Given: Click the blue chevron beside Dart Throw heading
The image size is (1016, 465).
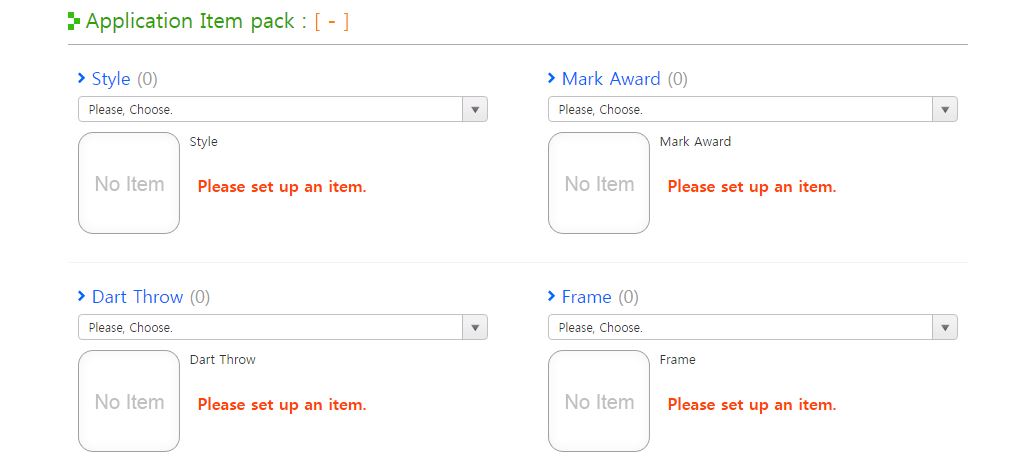Looking at the screenshot, I should tap(82, 296).
